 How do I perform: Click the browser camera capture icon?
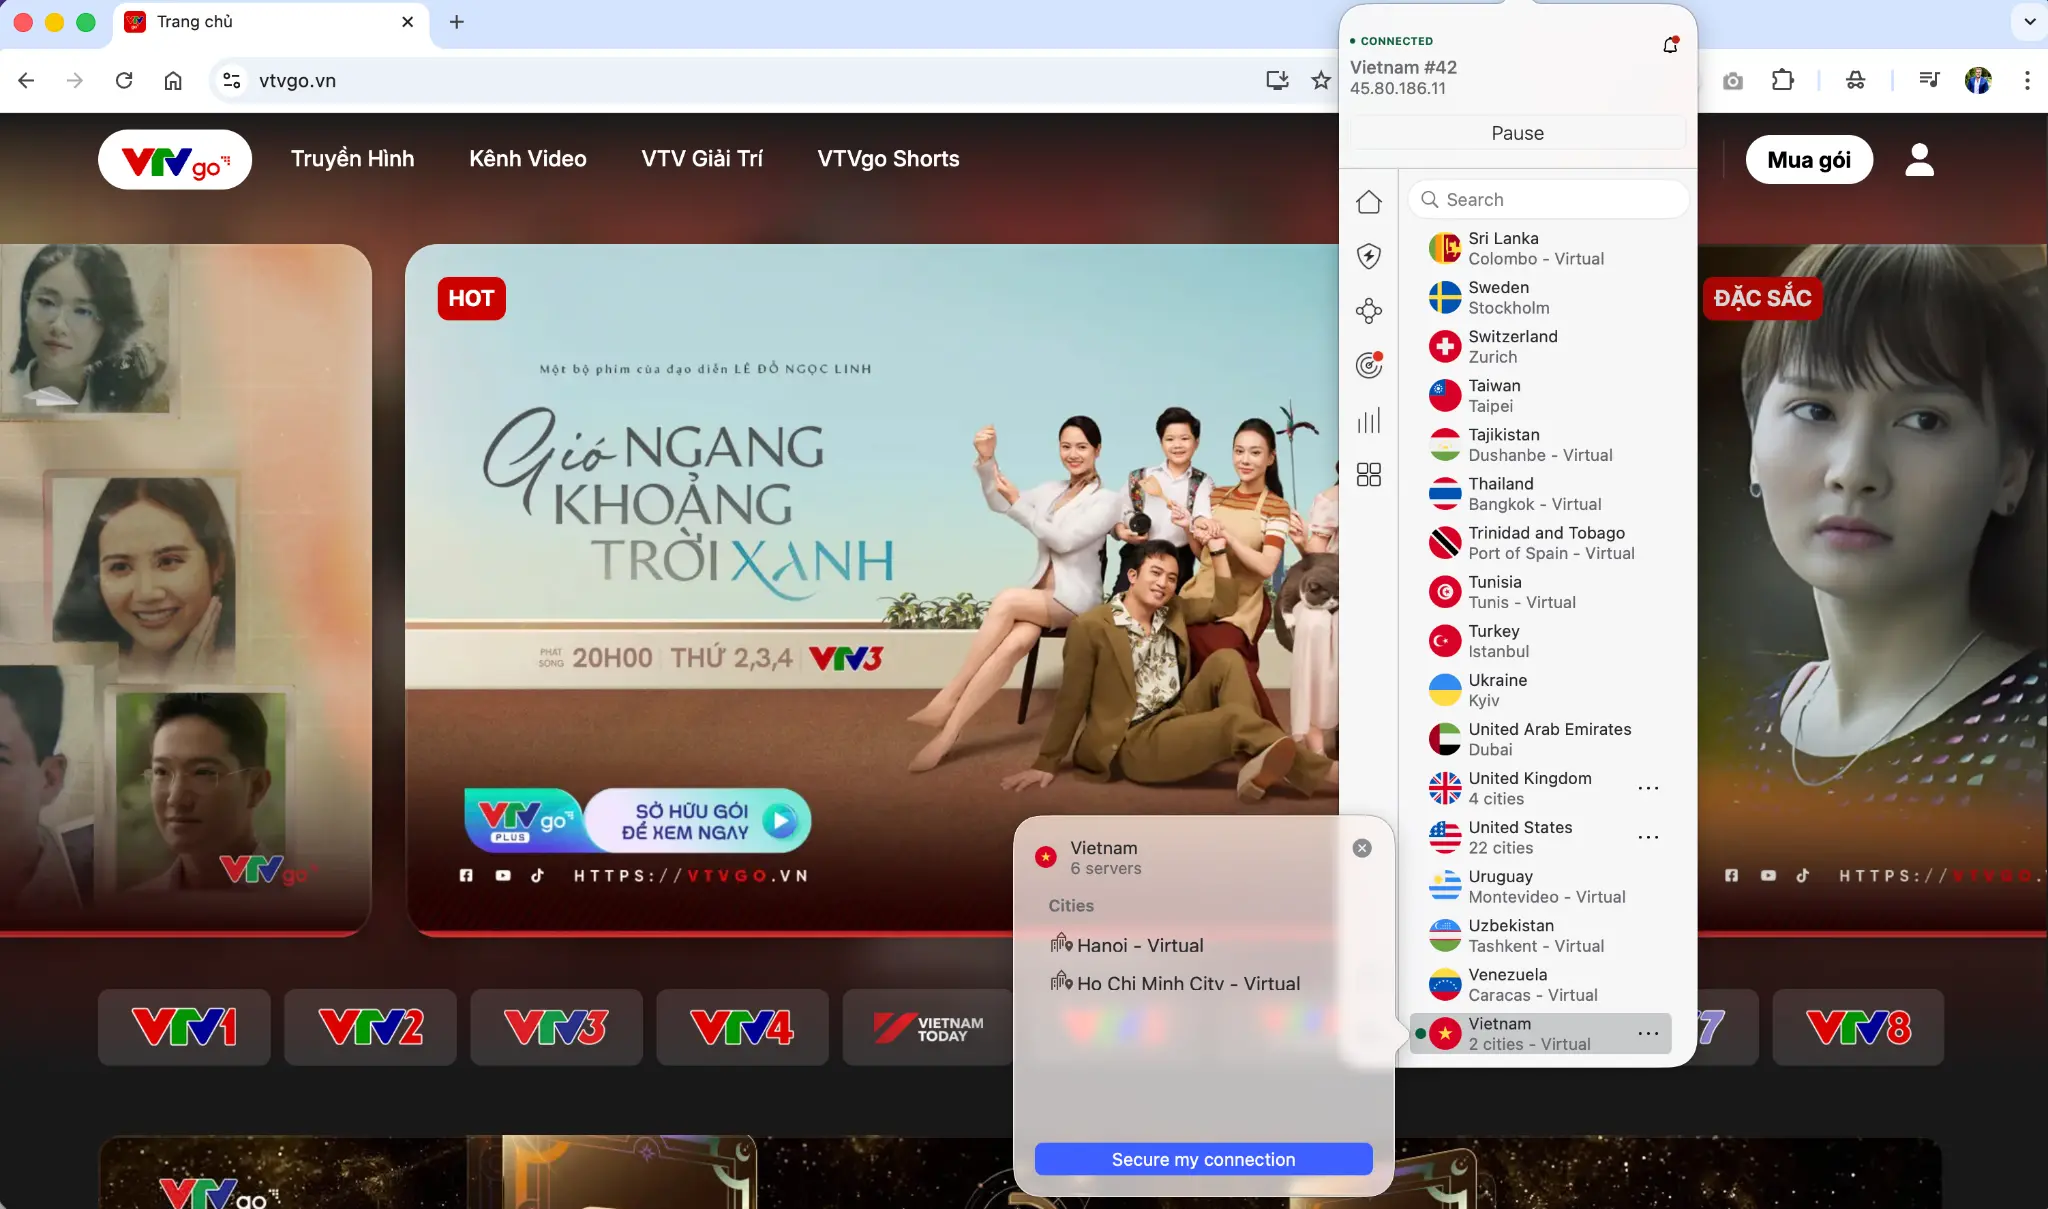(1732, 80)
